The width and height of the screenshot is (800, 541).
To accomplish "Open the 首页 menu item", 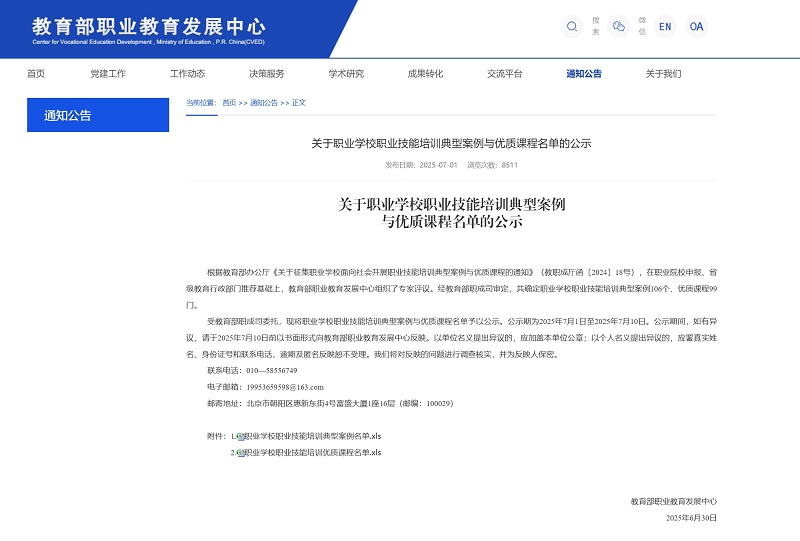I will pos(36,74).
